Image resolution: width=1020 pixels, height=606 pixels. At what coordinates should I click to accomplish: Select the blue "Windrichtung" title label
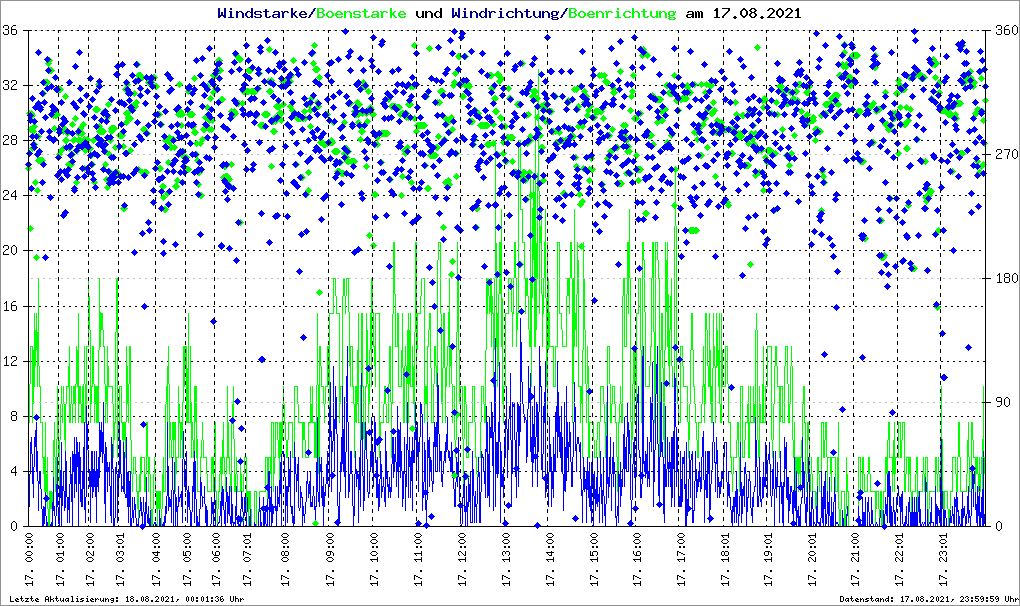click(x=507, y=13)
